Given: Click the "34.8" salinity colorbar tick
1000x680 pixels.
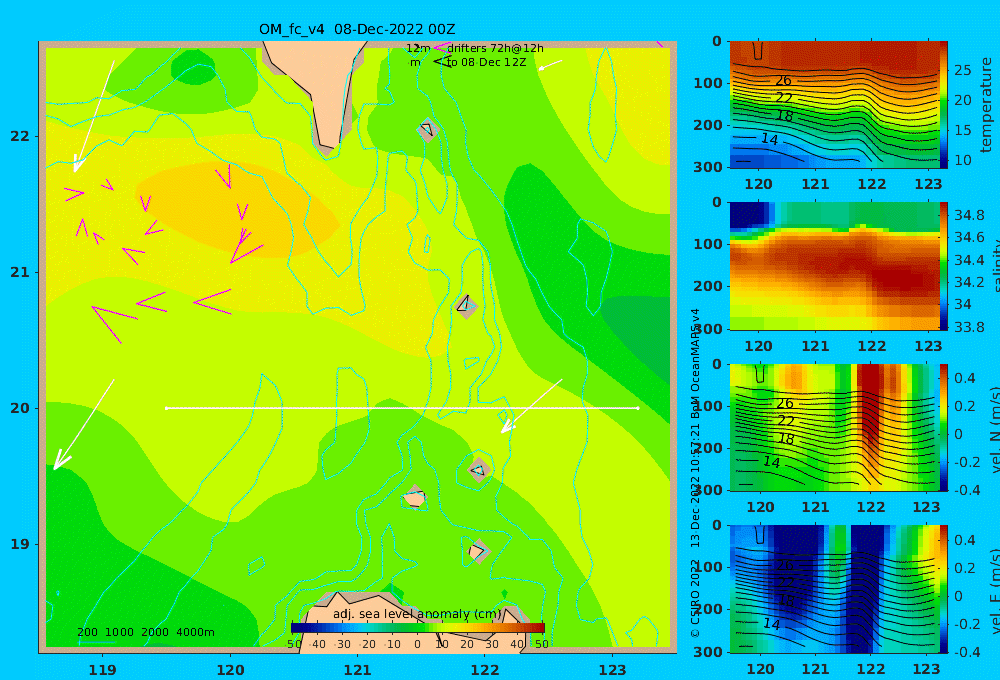Looking at the screenshot, I should tap(969, 215).
